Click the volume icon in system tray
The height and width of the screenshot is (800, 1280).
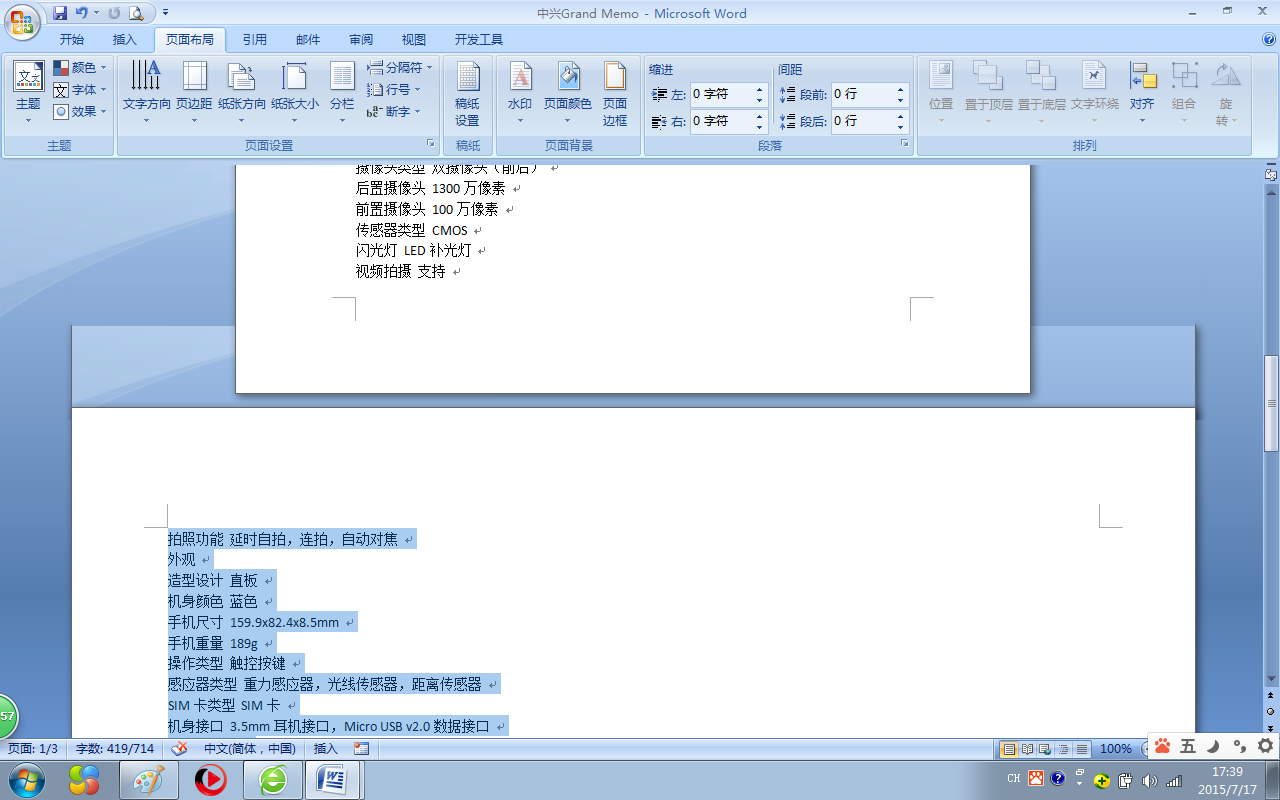coord(1149,780)
